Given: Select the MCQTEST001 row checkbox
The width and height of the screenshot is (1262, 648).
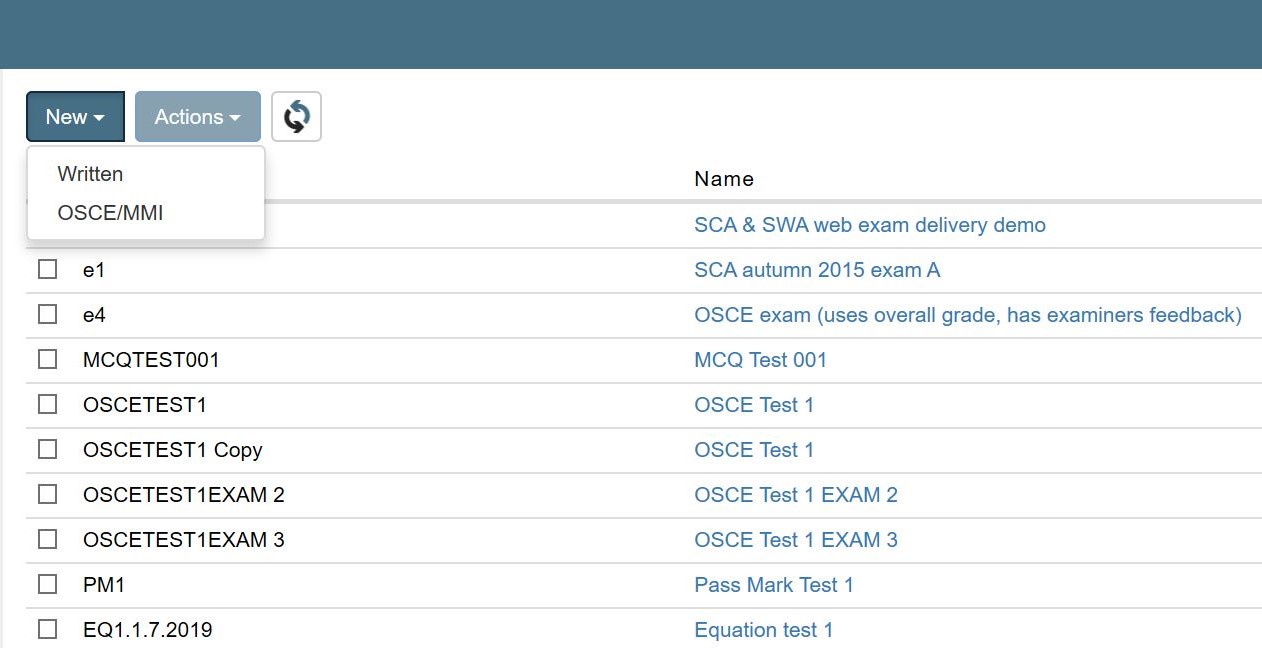Looking at the screenshot, I should [x=47, y=360].
